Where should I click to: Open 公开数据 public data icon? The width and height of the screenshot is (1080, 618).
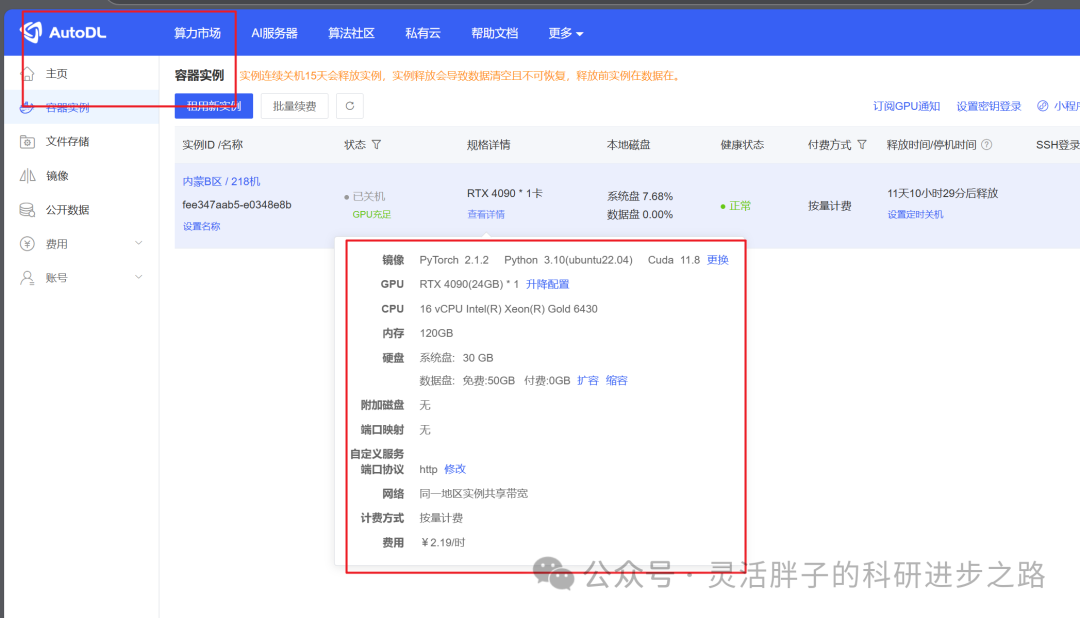click(27, 209)
